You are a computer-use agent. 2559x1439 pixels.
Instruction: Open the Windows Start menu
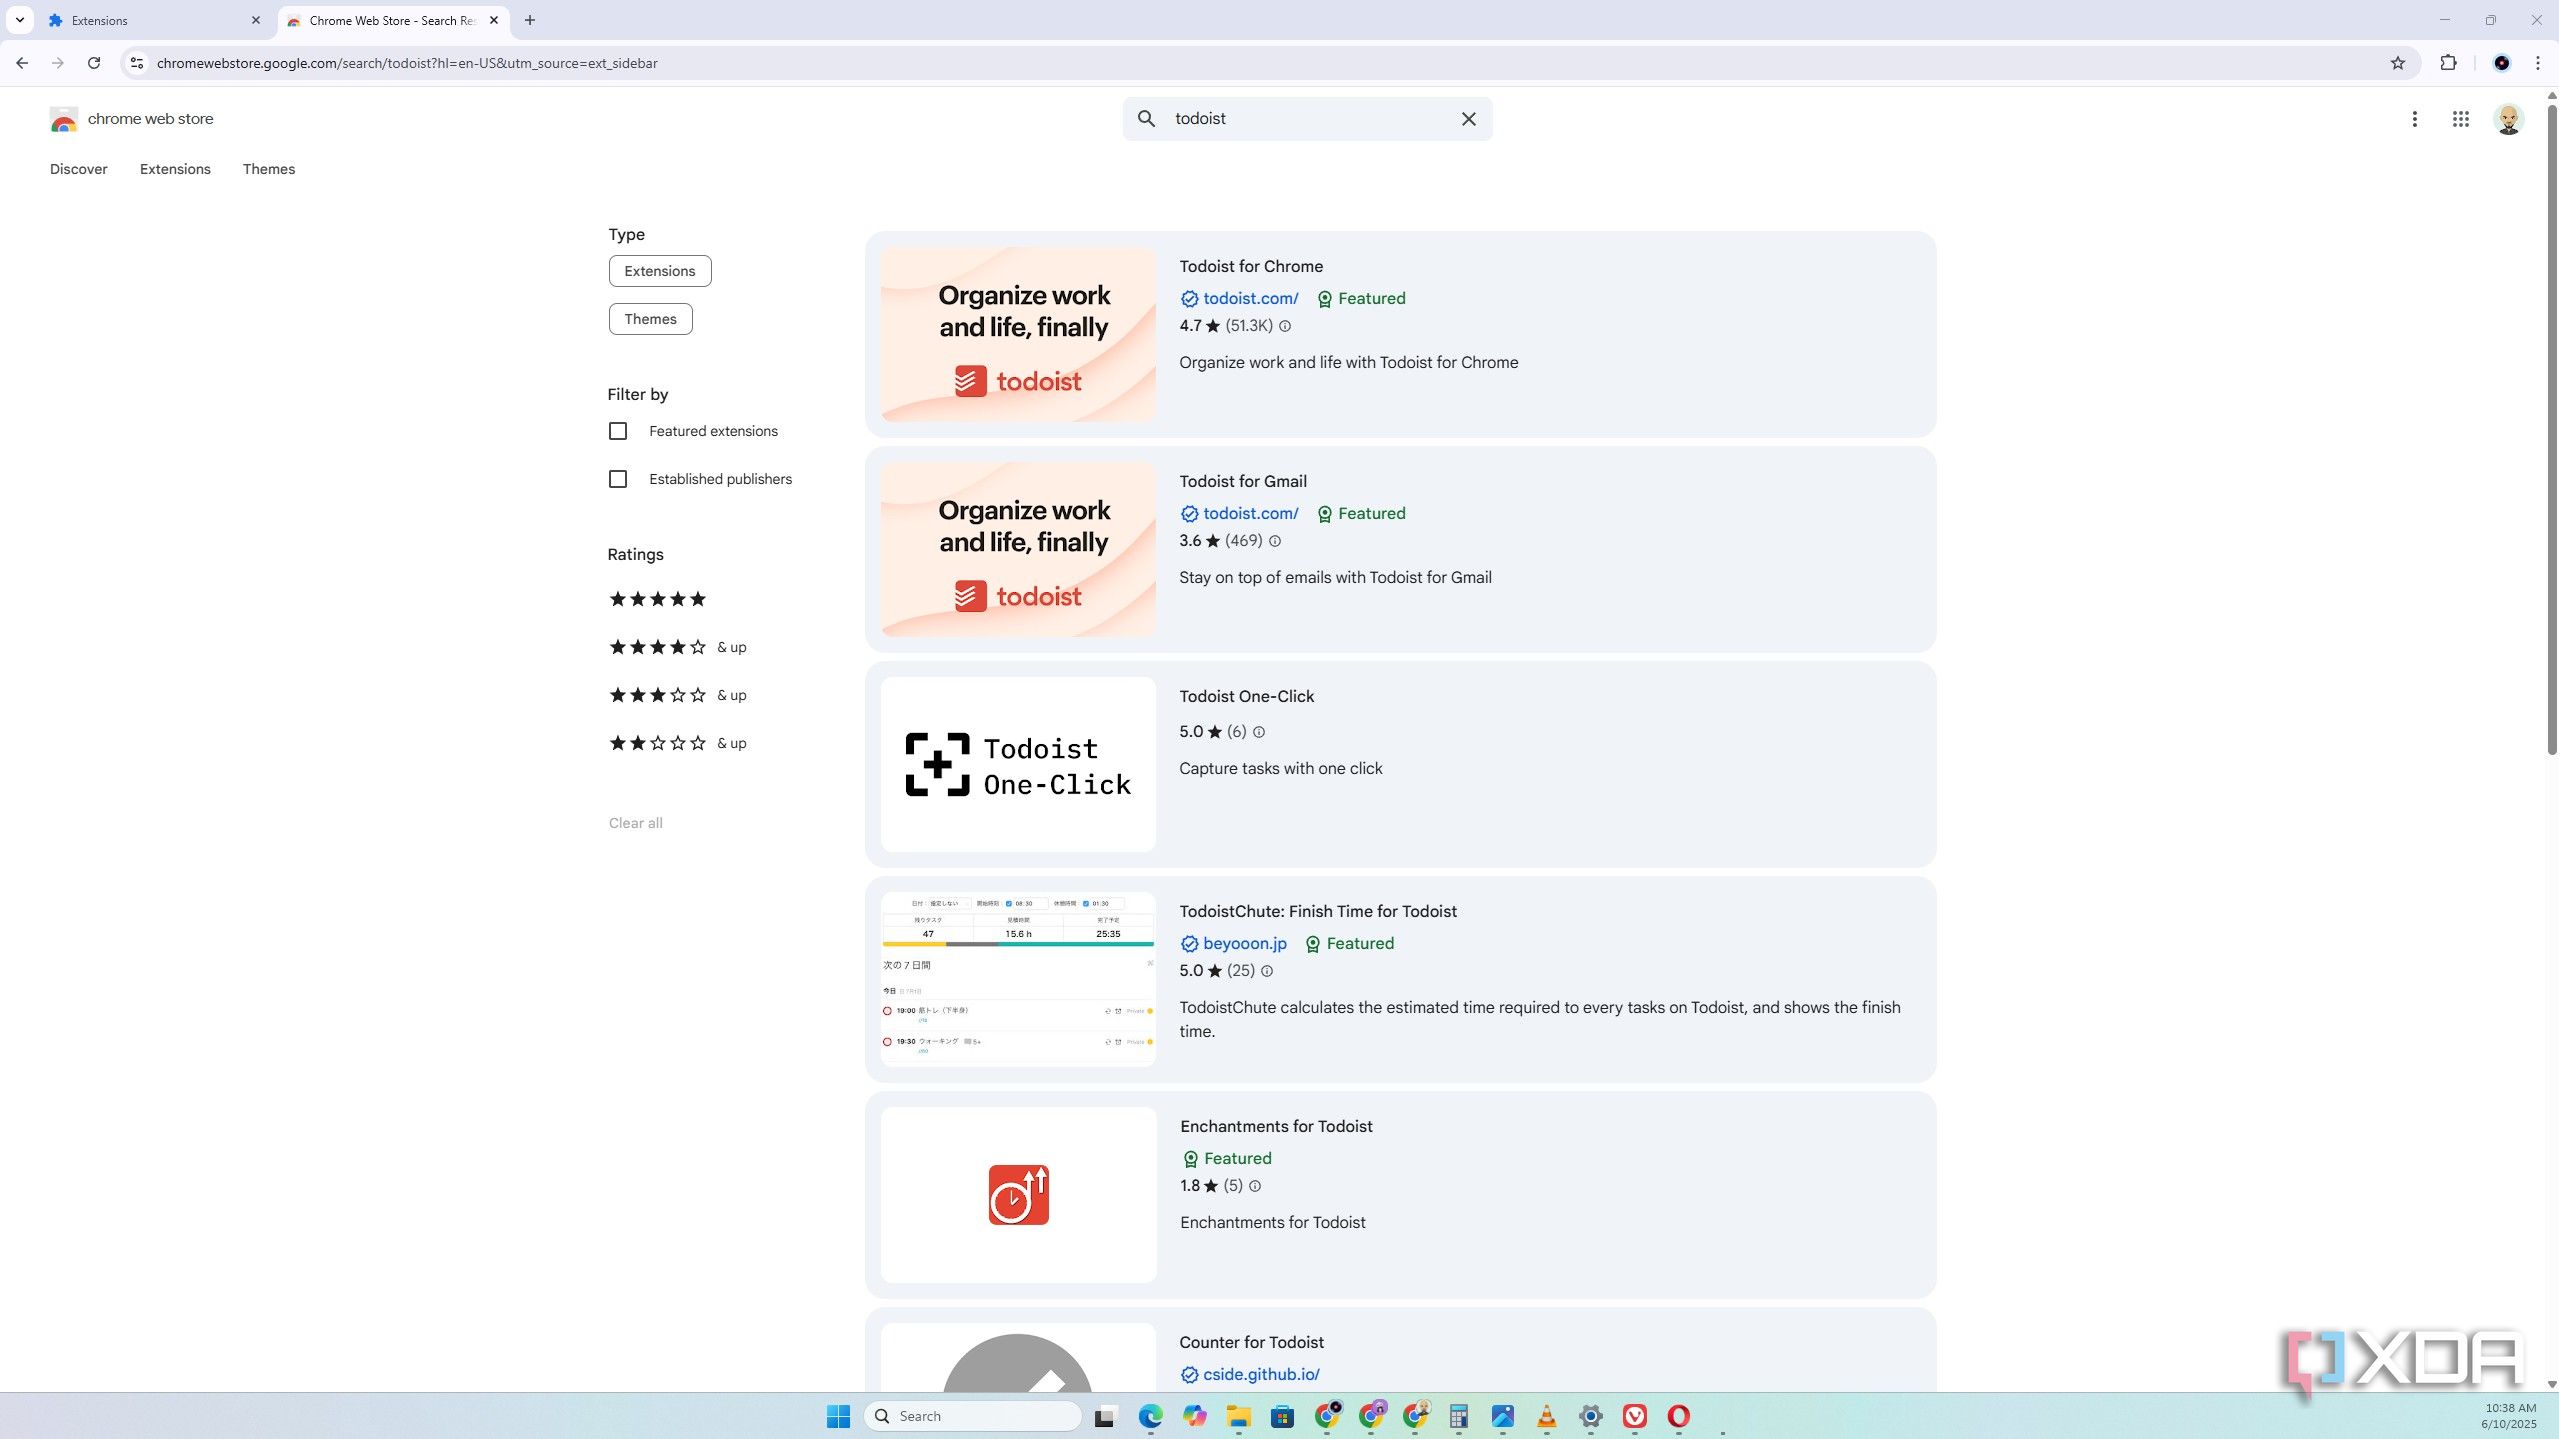click(838, 1416)
